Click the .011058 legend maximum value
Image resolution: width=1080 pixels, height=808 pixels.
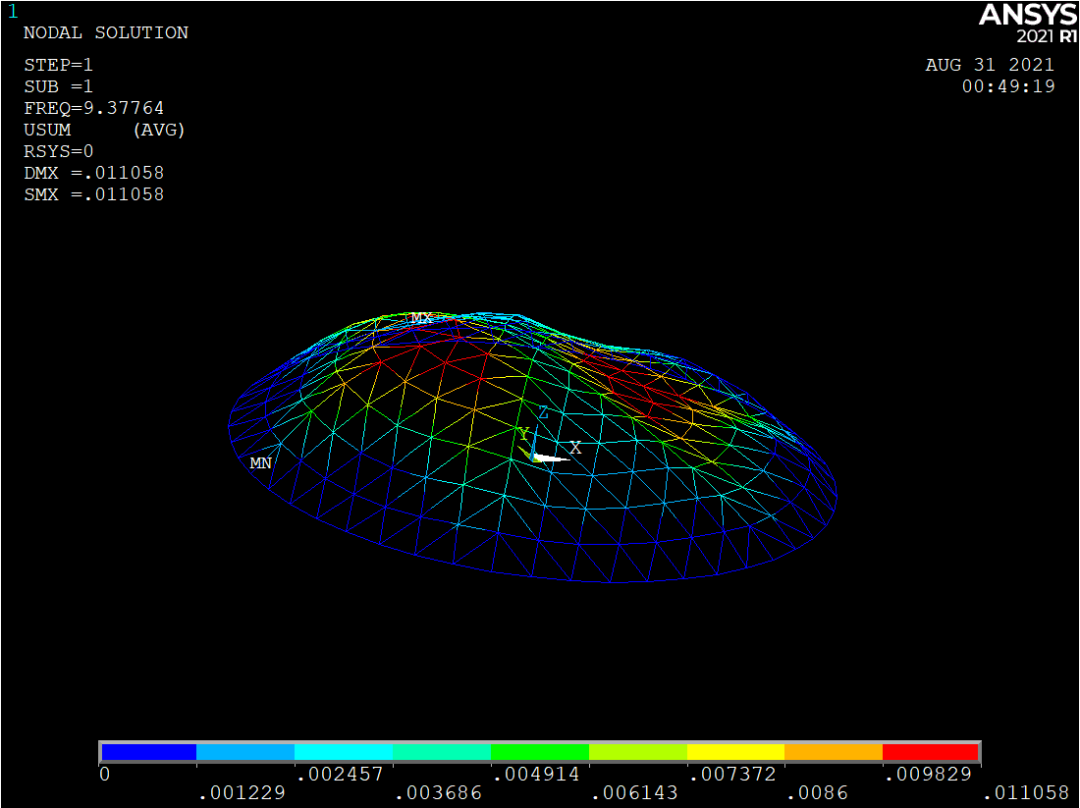1026,793
